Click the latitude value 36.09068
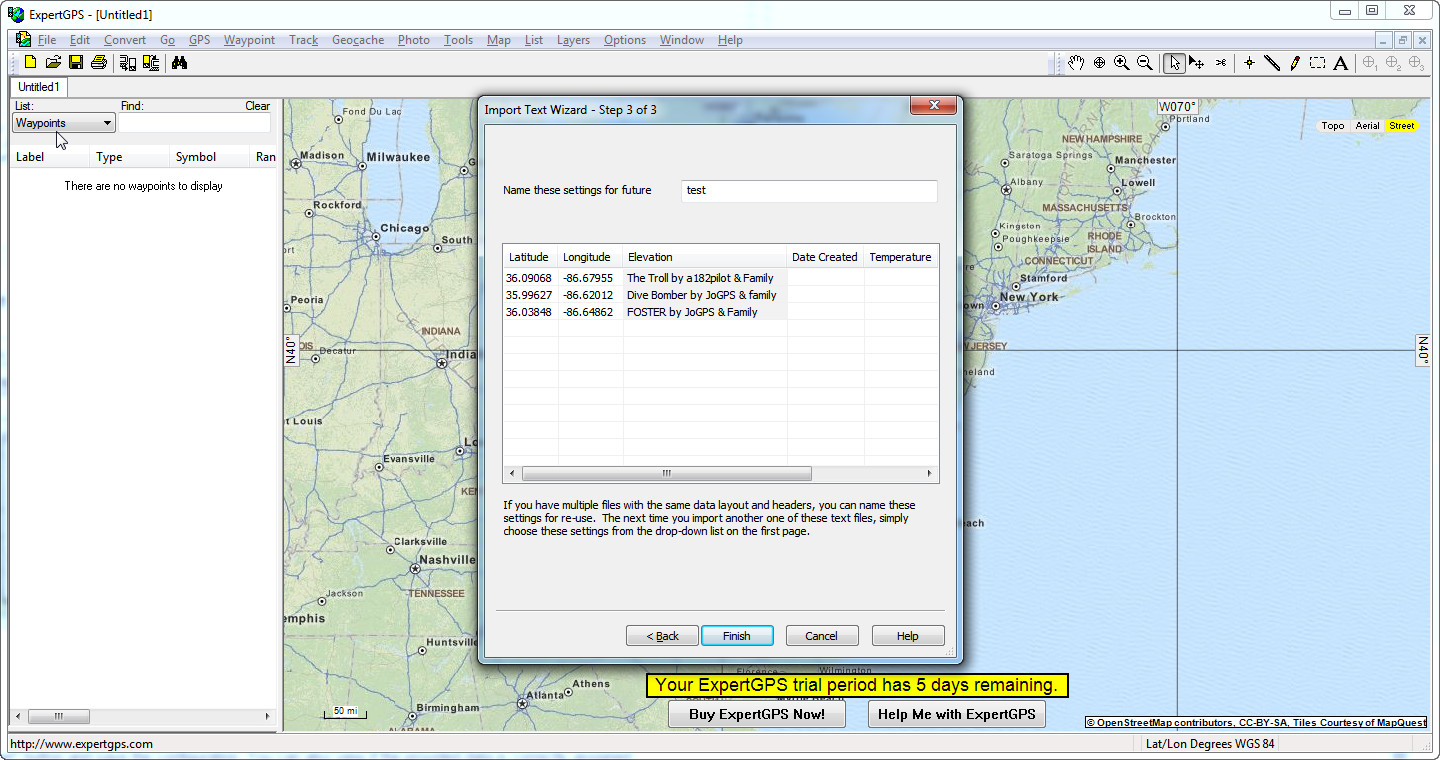 point(529,278)
